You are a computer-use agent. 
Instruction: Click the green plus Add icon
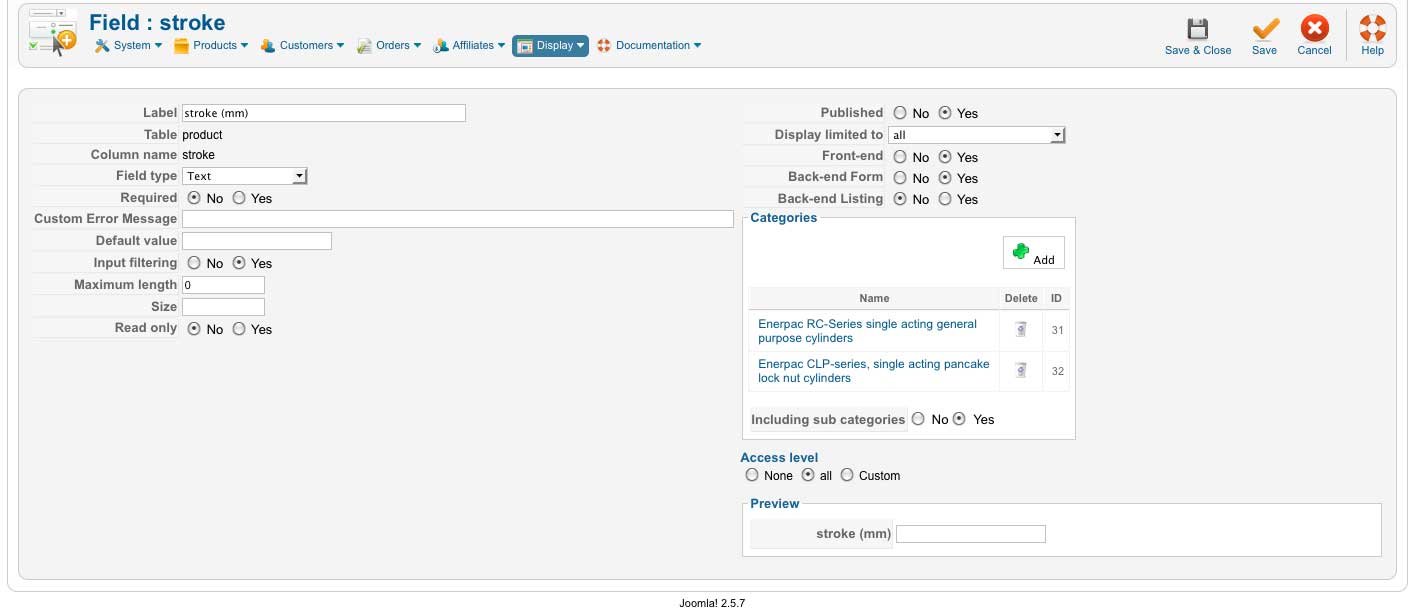[1021, 252]
